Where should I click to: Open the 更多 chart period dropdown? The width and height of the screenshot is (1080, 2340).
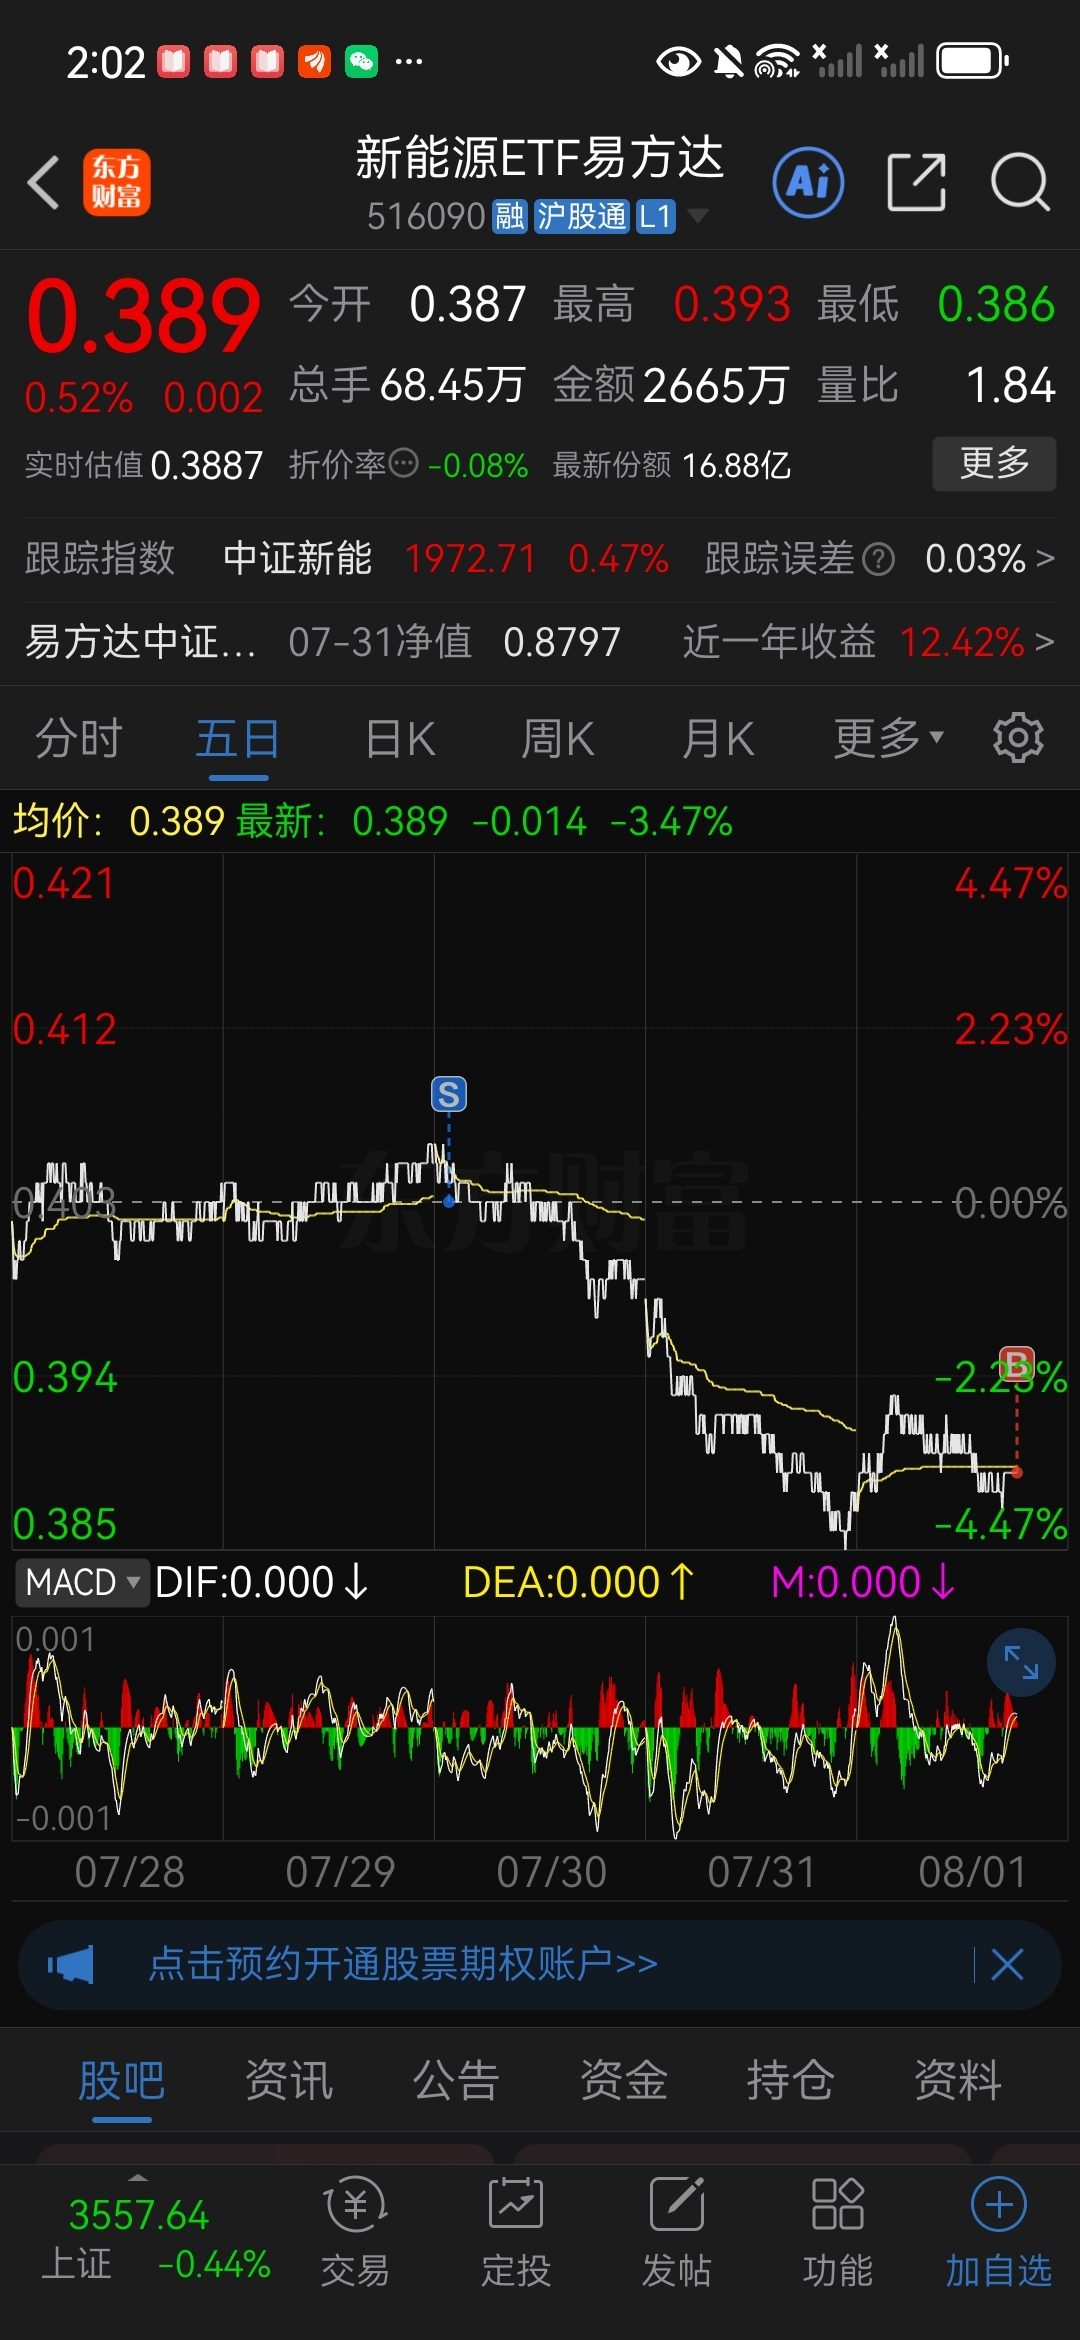[889, 738]
